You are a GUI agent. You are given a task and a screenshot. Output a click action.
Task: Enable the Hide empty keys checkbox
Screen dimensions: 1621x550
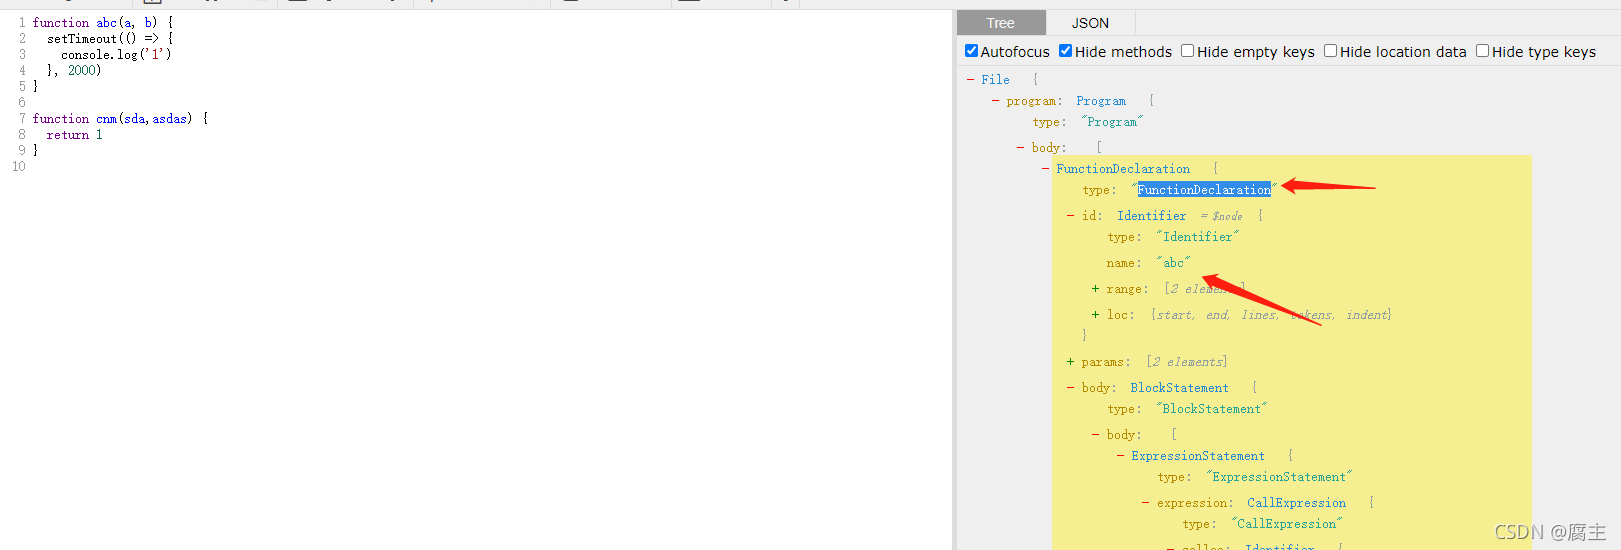pos(1187,51)
